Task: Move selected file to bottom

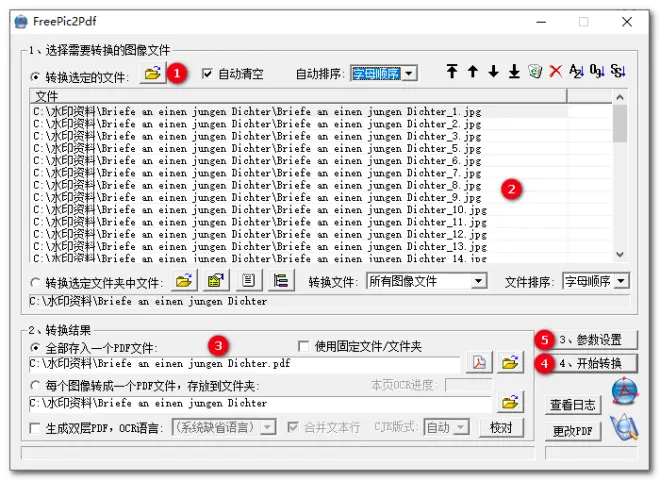Action: click(x=514, y=71)
